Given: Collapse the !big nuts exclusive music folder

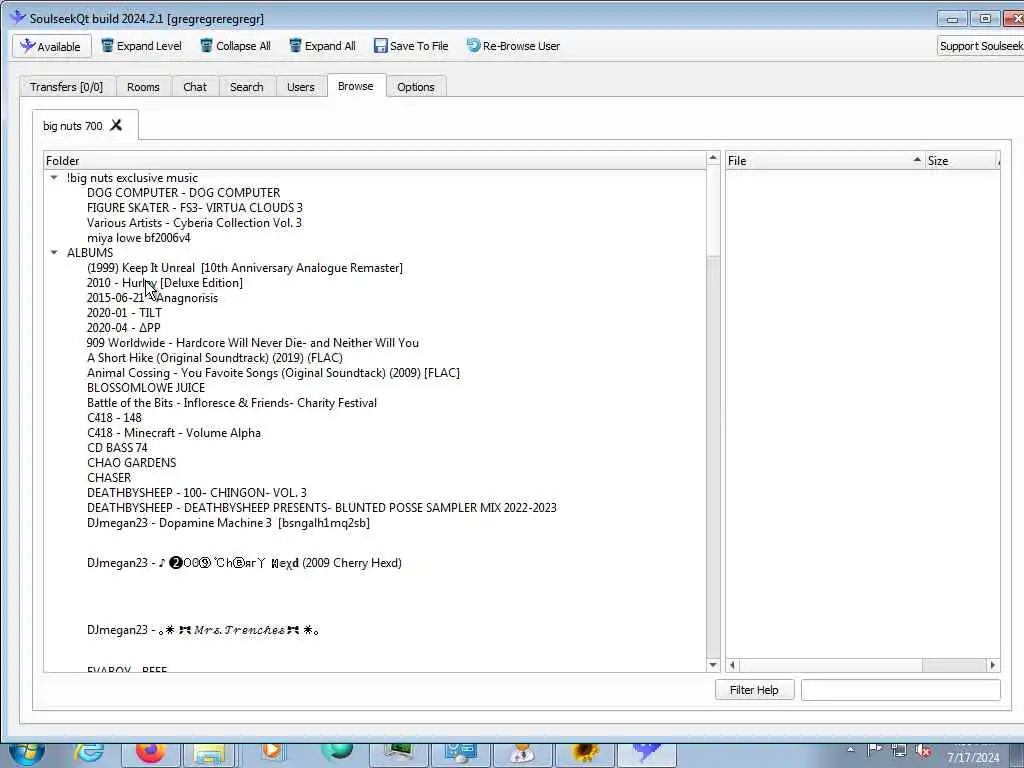Looking at the screenshot, I should 54,178.
